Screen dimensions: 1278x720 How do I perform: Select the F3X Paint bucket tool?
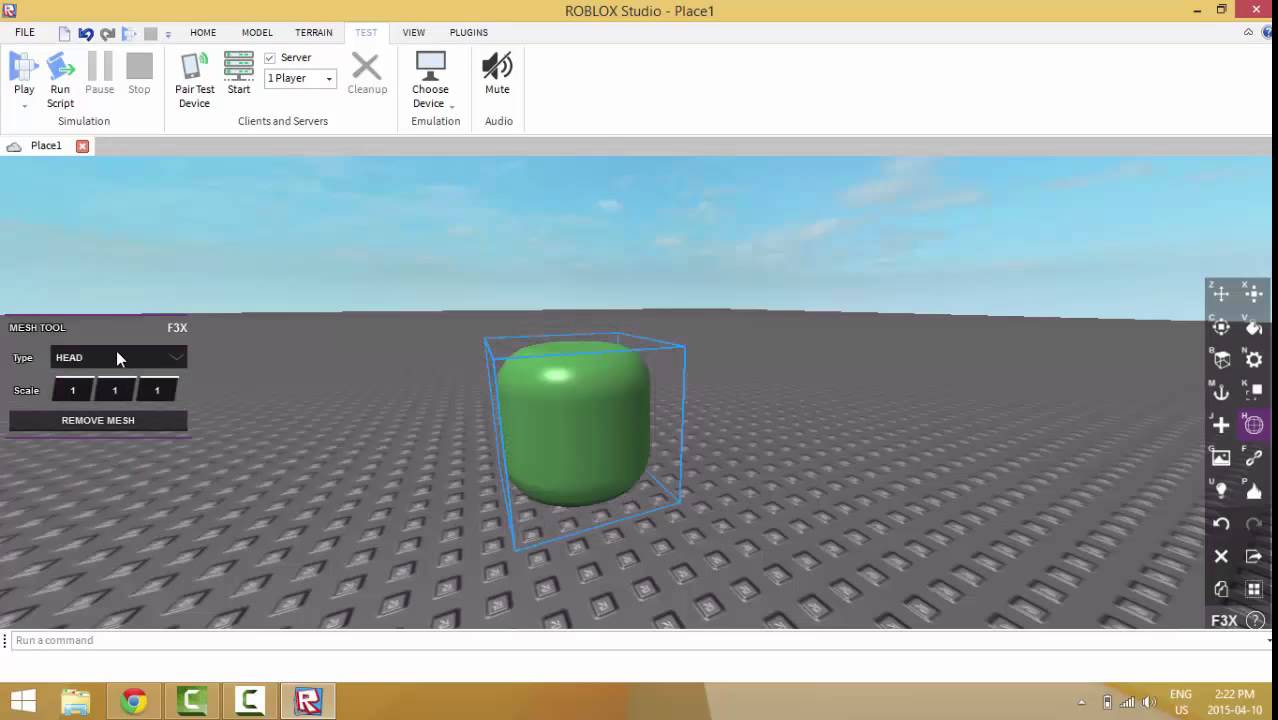click(x=1254, y=327)
